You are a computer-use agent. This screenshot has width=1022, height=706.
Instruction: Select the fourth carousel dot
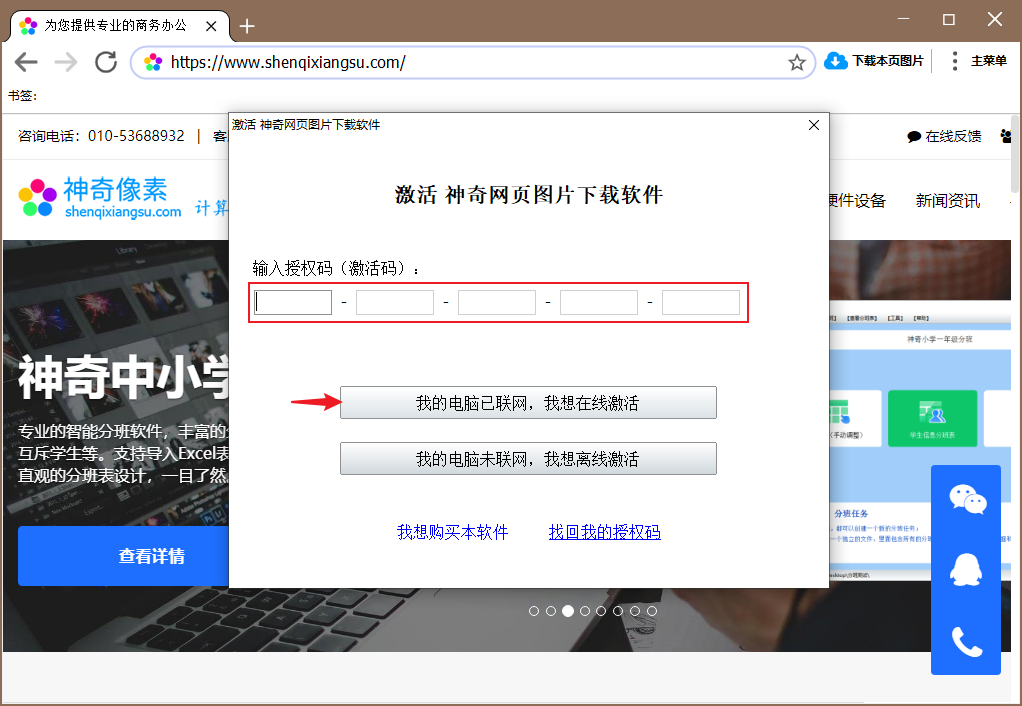point(585,611)
